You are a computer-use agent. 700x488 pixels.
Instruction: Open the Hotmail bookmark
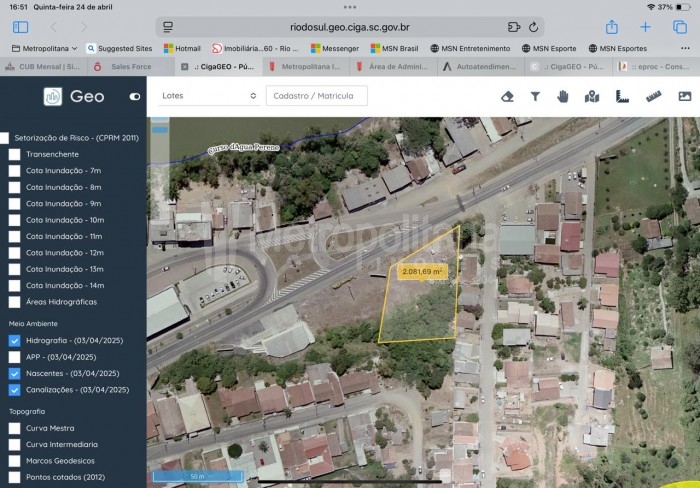[181, 48]
